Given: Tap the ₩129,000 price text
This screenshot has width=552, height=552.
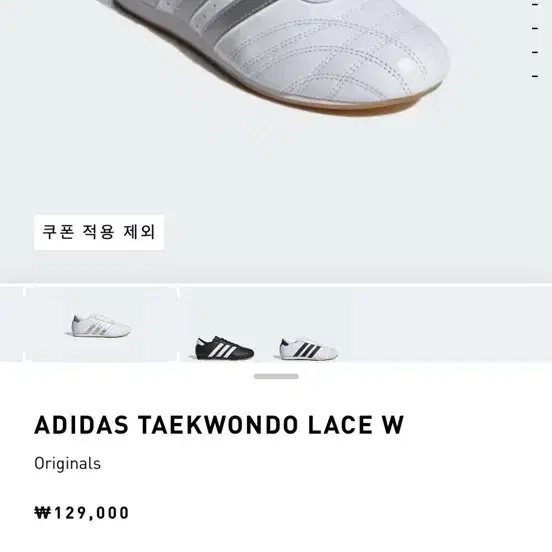Looking at the screenshot, I should pyautogui.click(x=82, y=513).
